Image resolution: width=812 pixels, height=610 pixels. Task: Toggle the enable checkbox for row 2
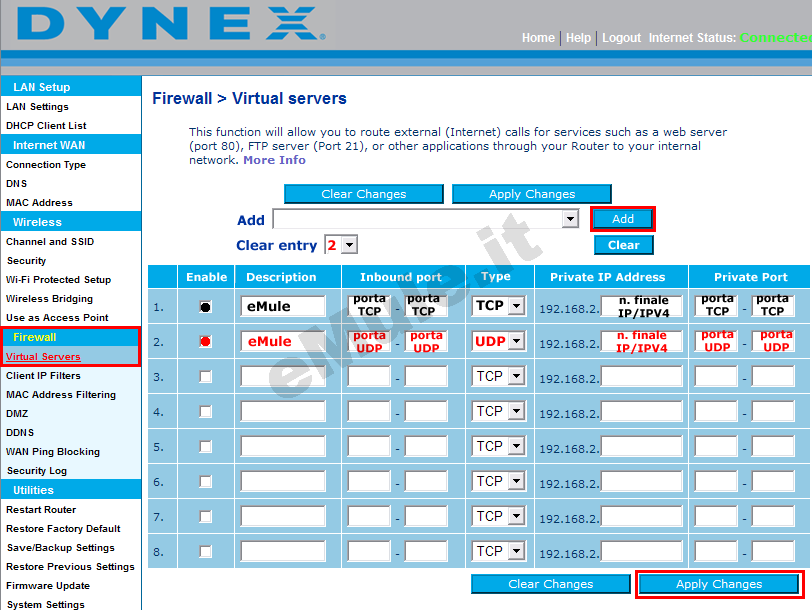point(205,341)
